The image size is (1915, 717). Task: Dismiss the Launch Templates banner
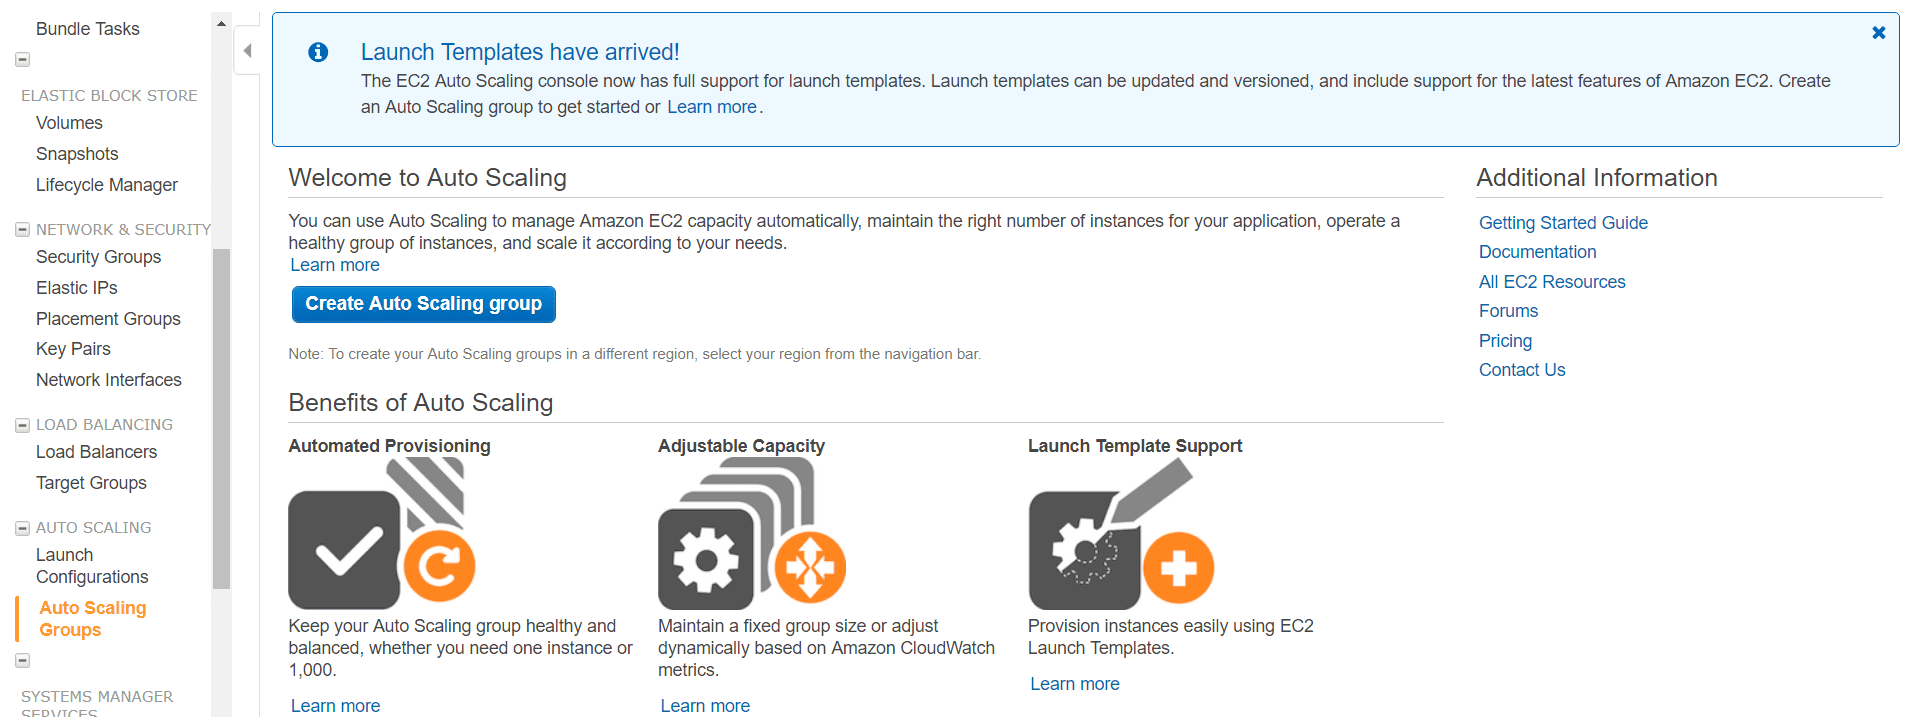1879,33
